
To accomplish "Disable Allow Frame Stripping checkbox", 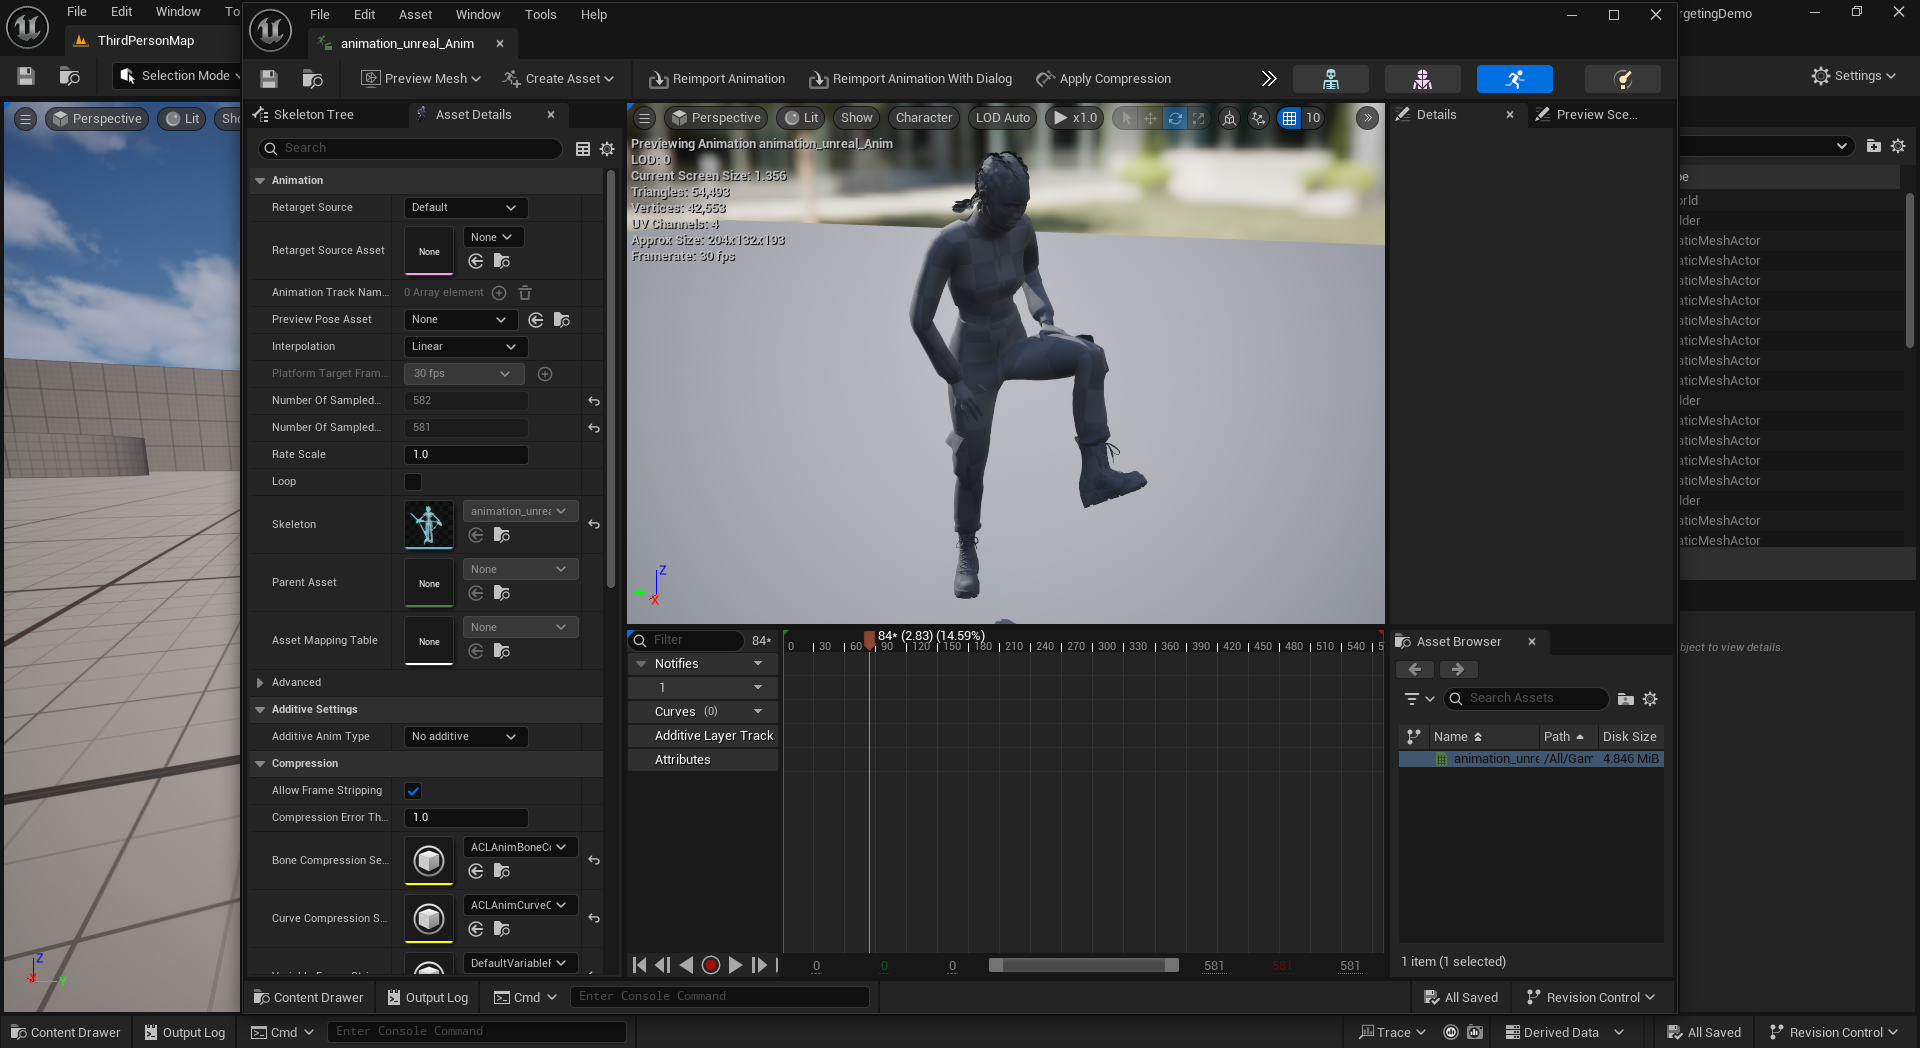I will click(413, 791).
